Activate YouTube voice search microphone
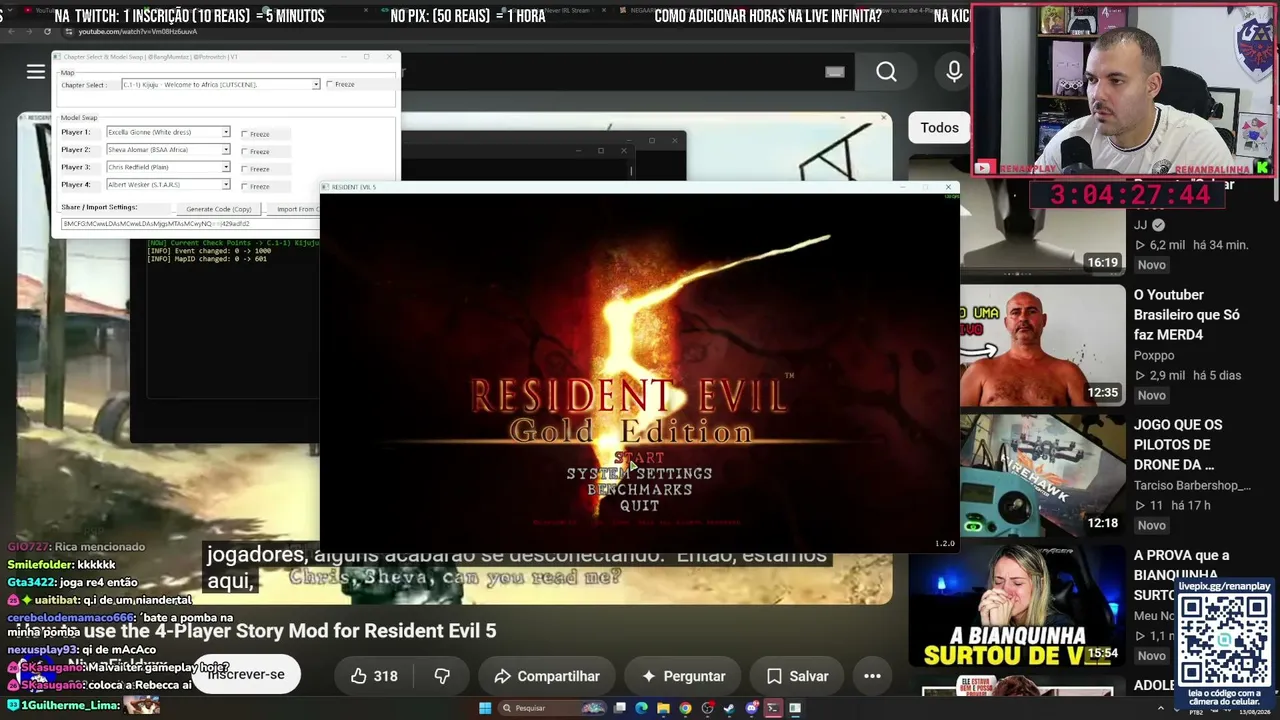Viewport: 1280px width, 720px height. 954,72
